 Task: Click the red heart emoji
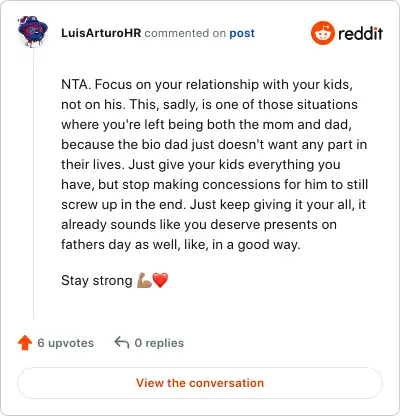coord(160,280)
